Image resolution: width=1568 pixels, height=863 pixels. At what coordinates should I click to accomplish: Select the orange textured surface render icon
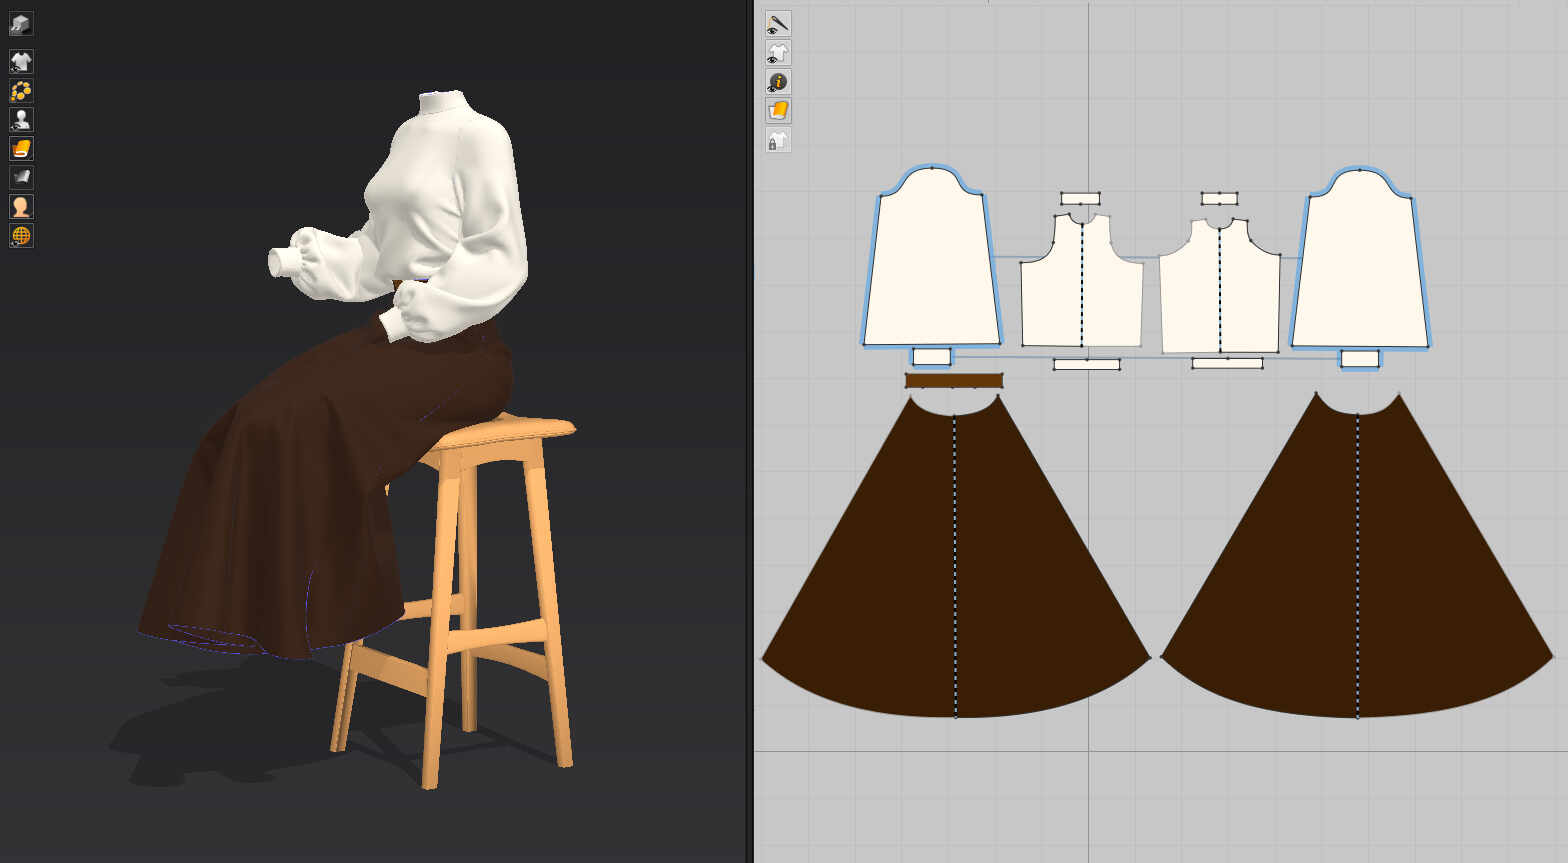click(x=21, y=149)
